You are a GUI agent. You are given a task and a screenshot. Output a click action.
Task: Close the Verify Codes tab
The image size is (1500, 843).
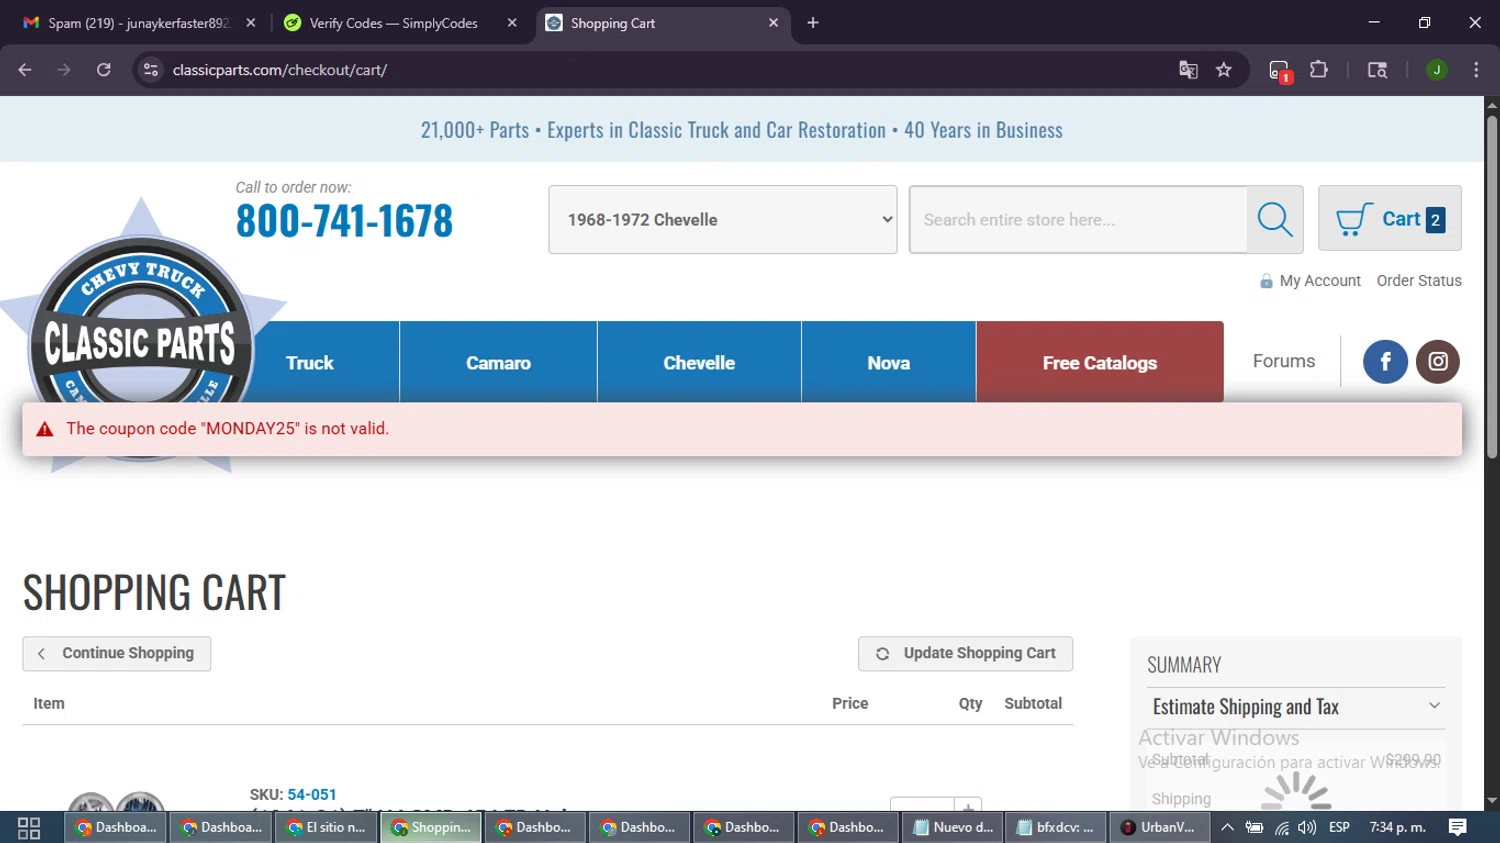click(x=512, y=23)
